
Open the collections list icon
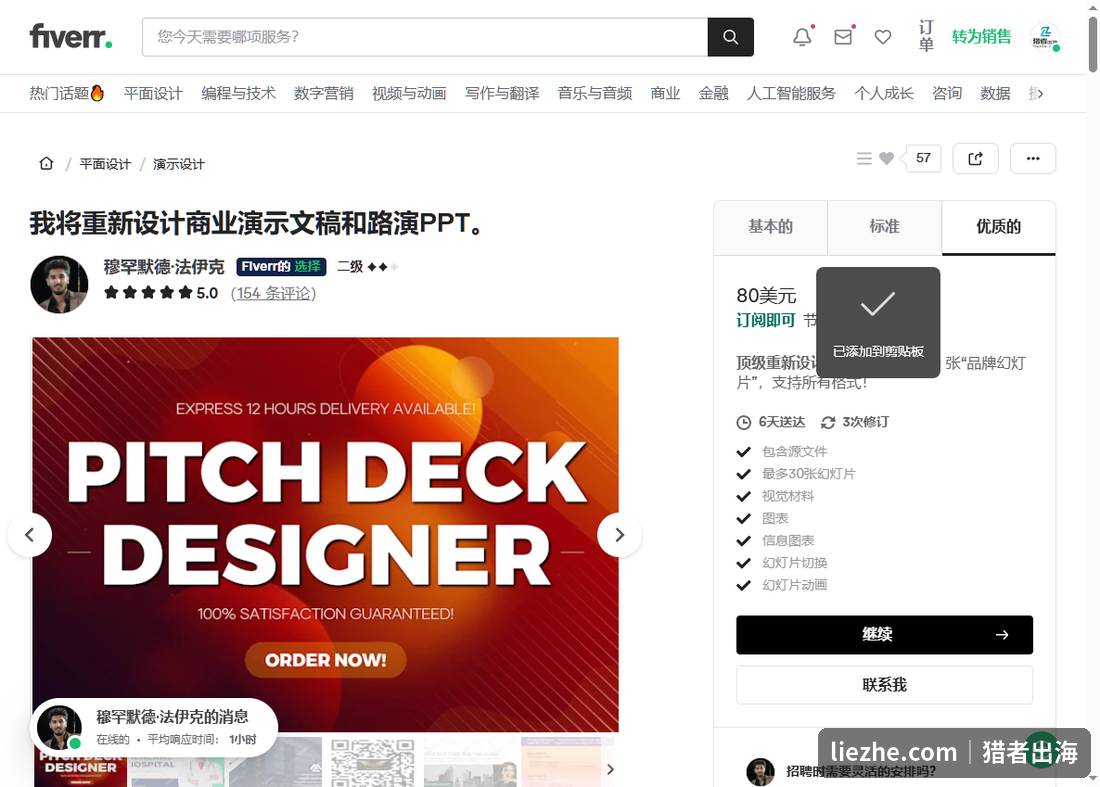point(864,159)
